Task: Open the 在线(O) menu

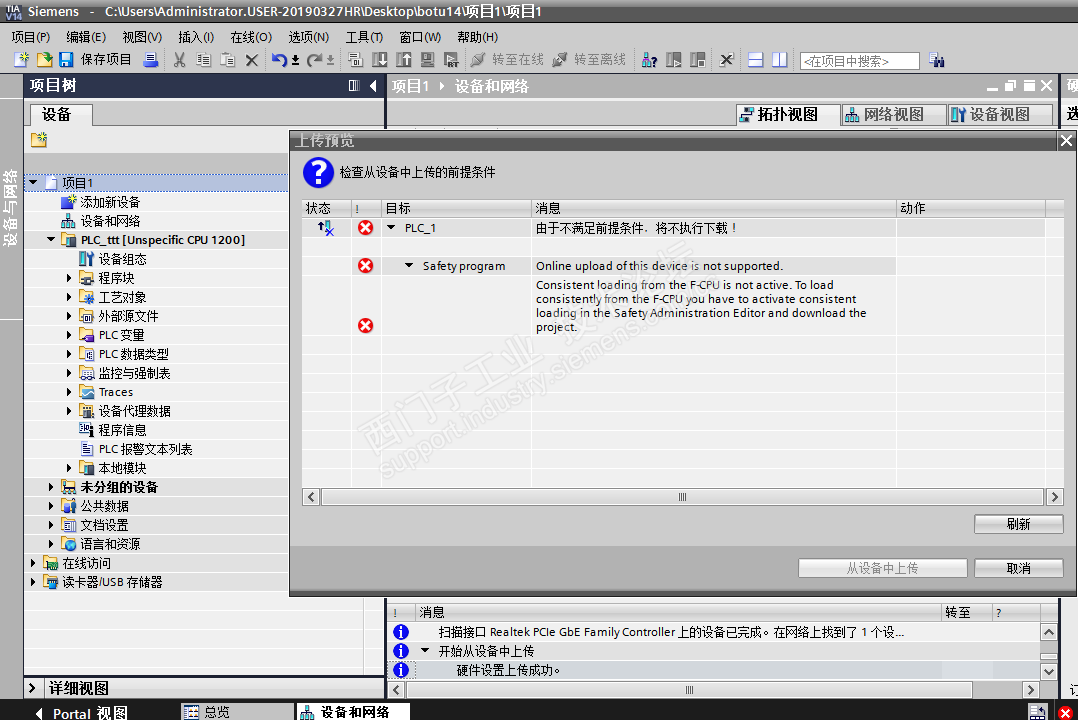Action: point(251,37)
